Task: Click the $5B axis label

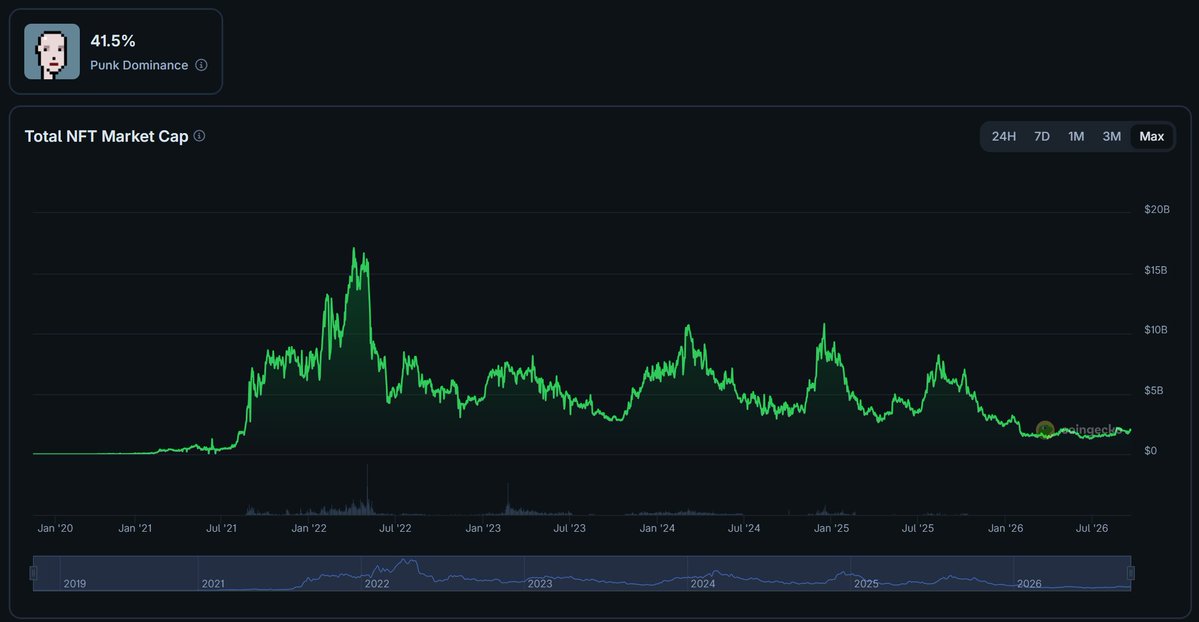Action: (1153, 390)
